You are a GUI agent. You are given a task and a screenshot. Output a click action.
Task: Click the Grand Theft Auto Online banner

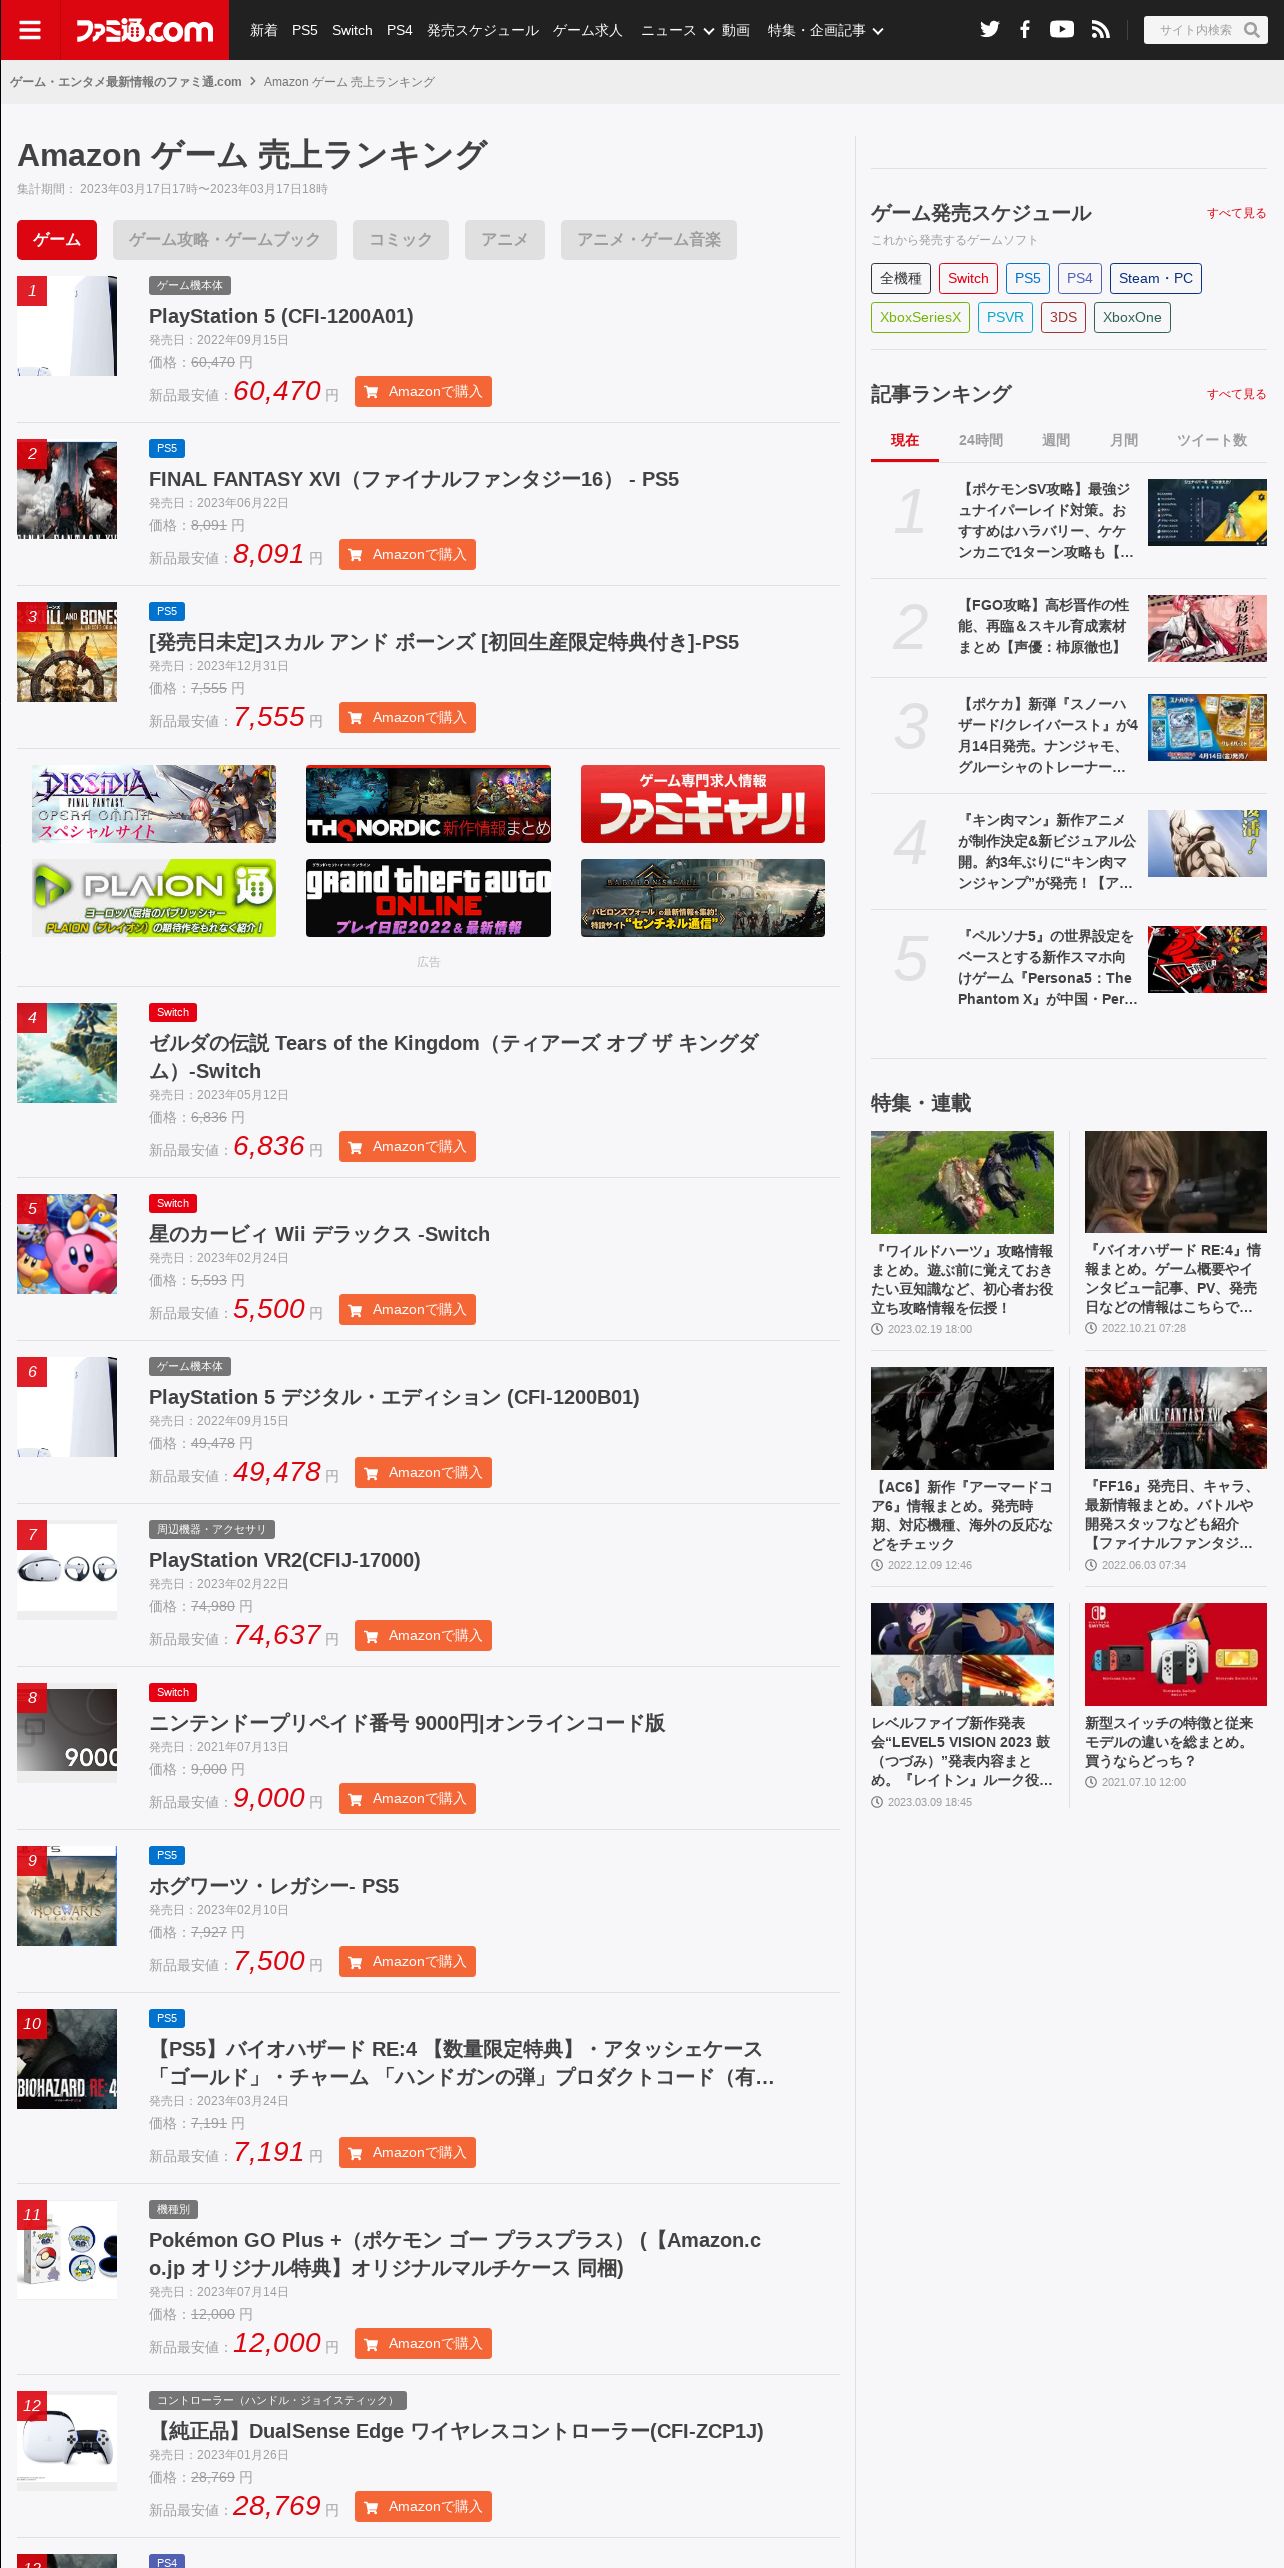[428, 898]
